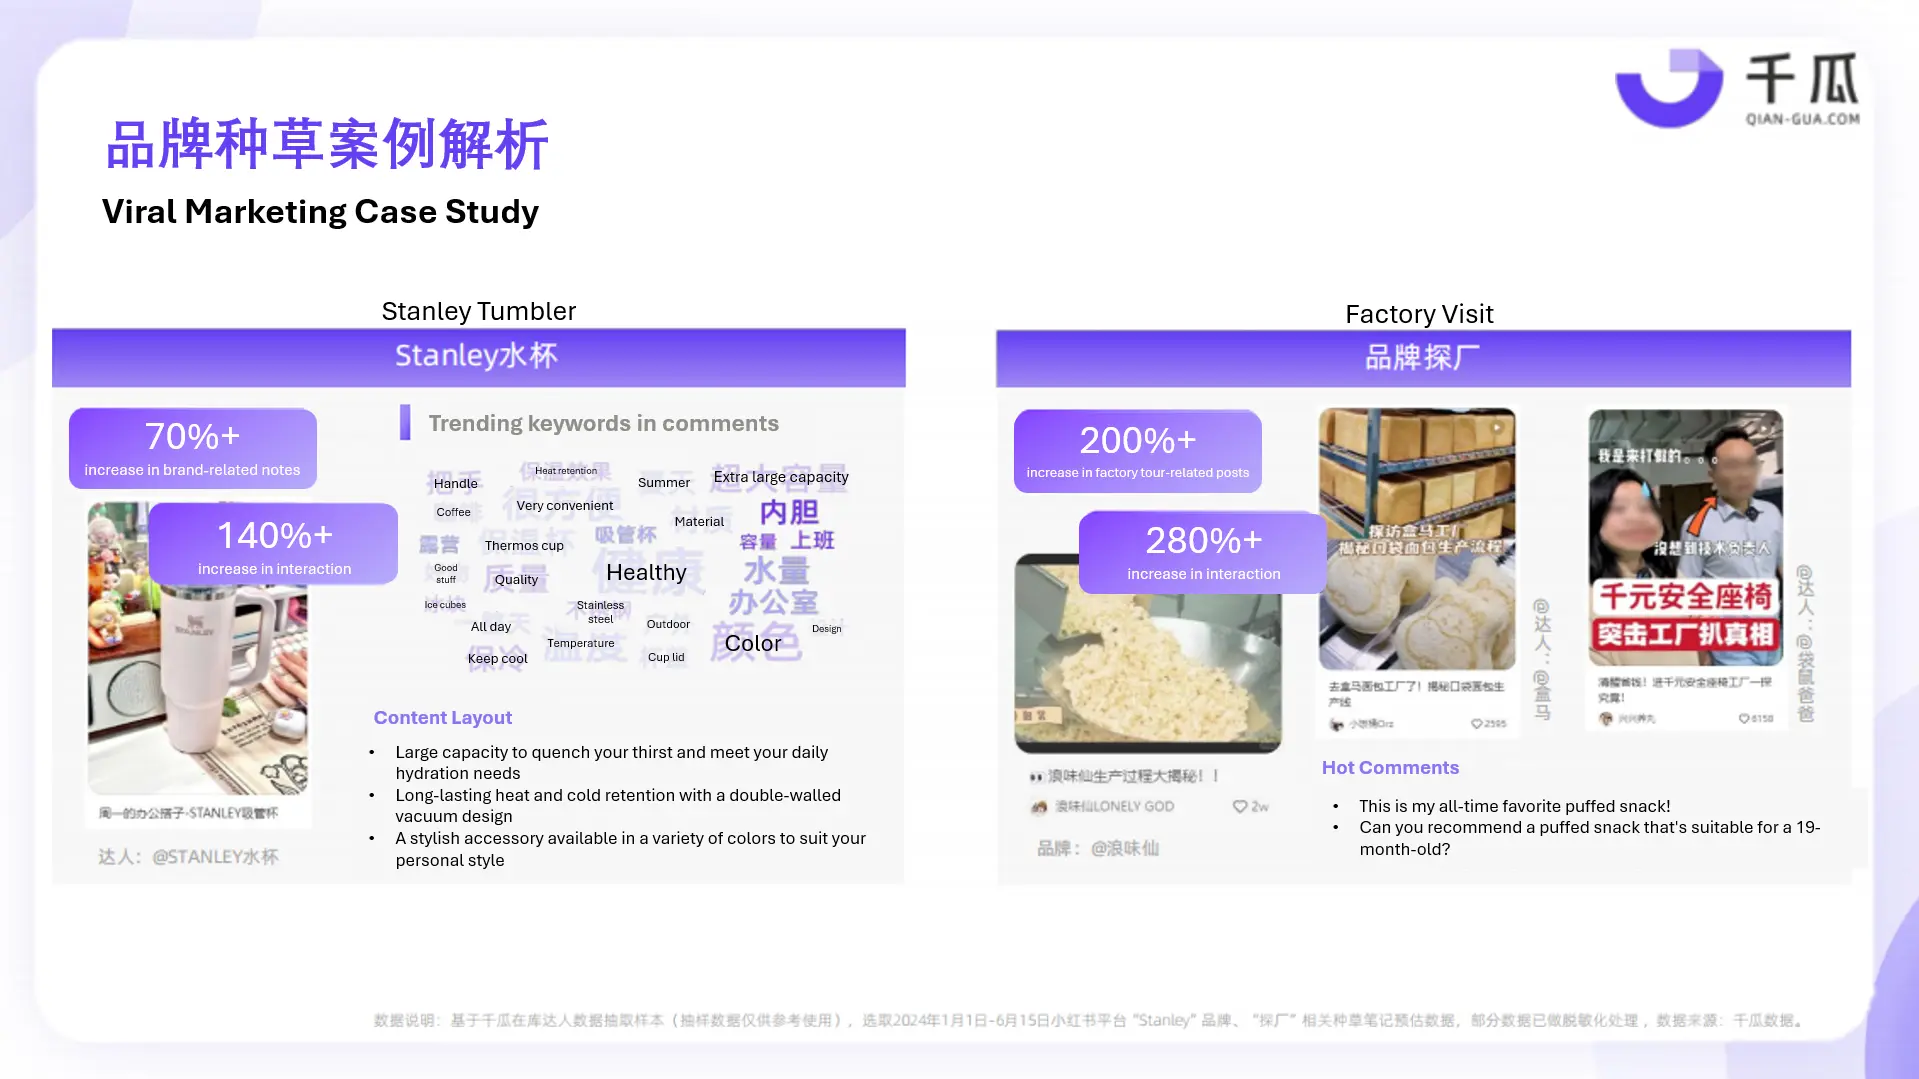Click the 'Thermos cup' keyword
The width and height of the screenshot is (1919, 1079).
tap(524, 546)
